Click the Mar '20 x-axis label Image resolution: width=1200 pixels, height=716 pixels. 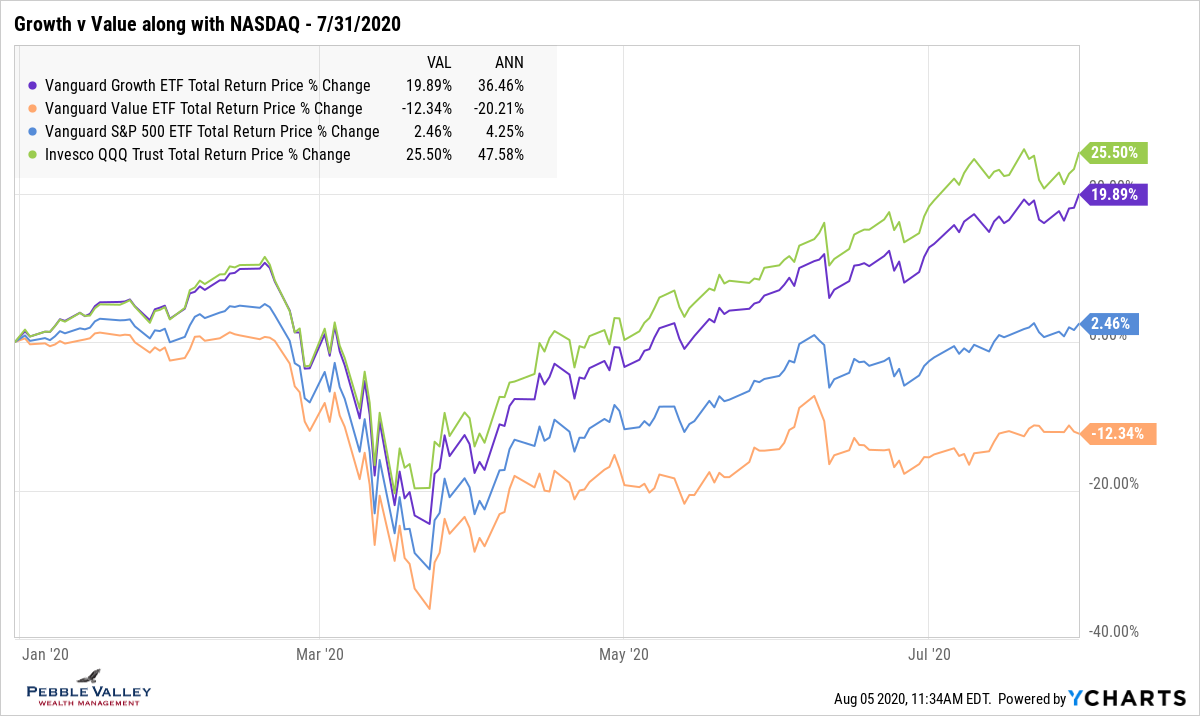tap(320, 655)
